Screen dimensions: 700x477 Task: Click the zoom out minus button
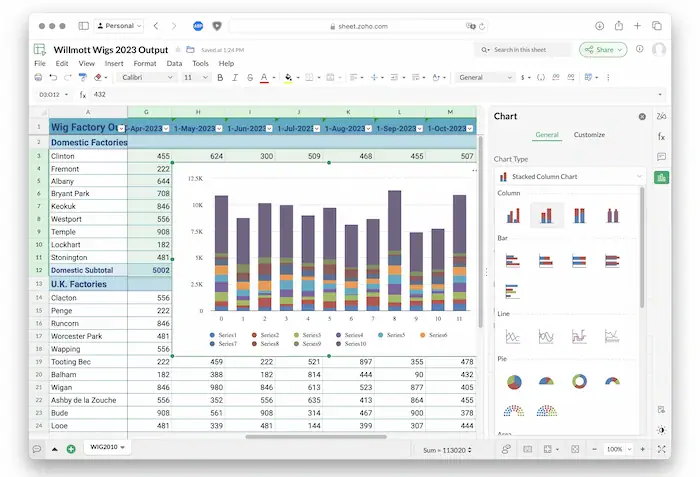pos(594,449)
